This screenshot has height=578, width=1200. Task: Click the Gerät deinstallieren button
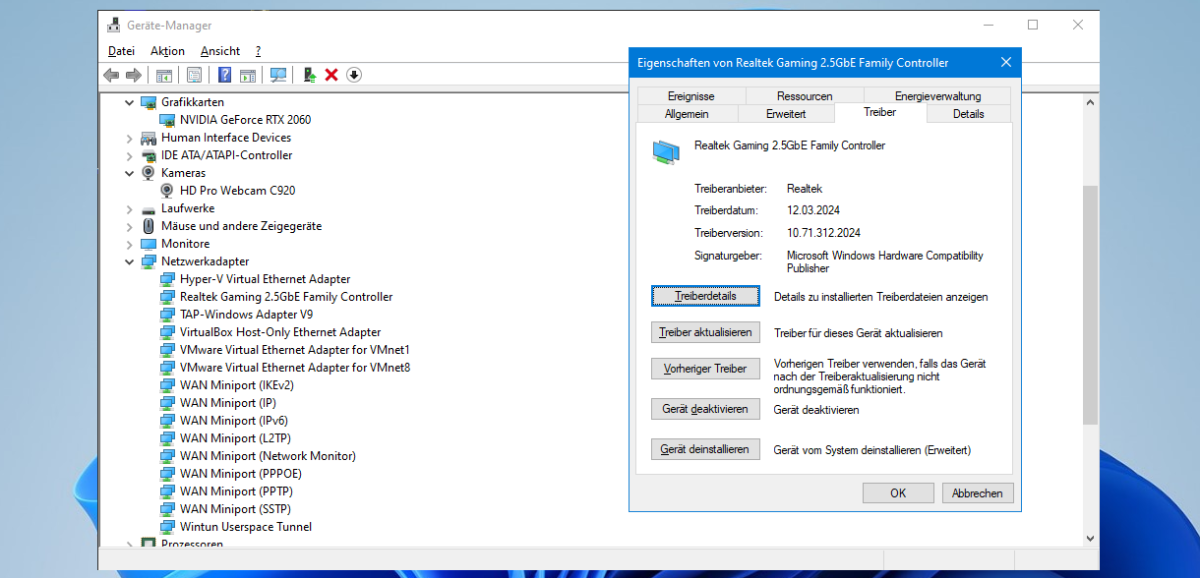coord(705,450)
